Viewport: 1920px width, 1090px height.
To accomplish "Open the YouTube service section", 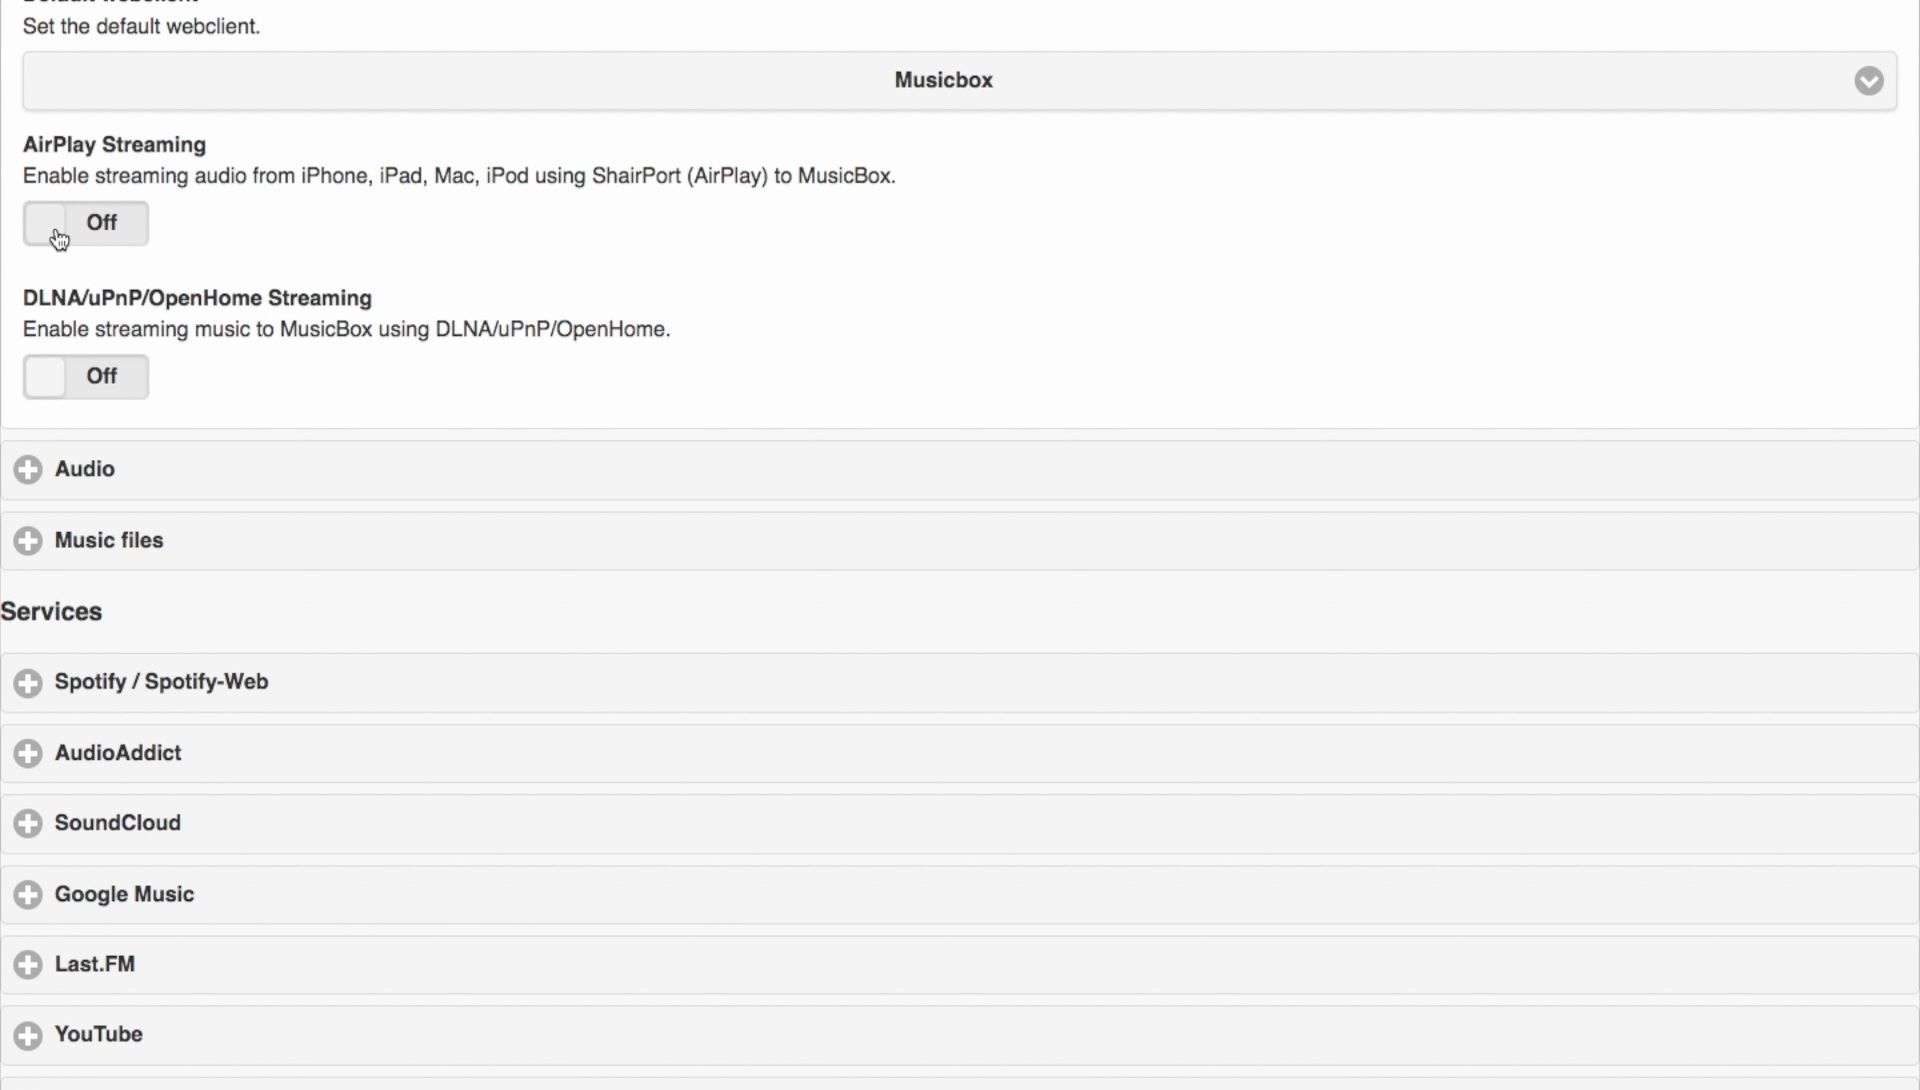I will click(x=99, y=1035).
